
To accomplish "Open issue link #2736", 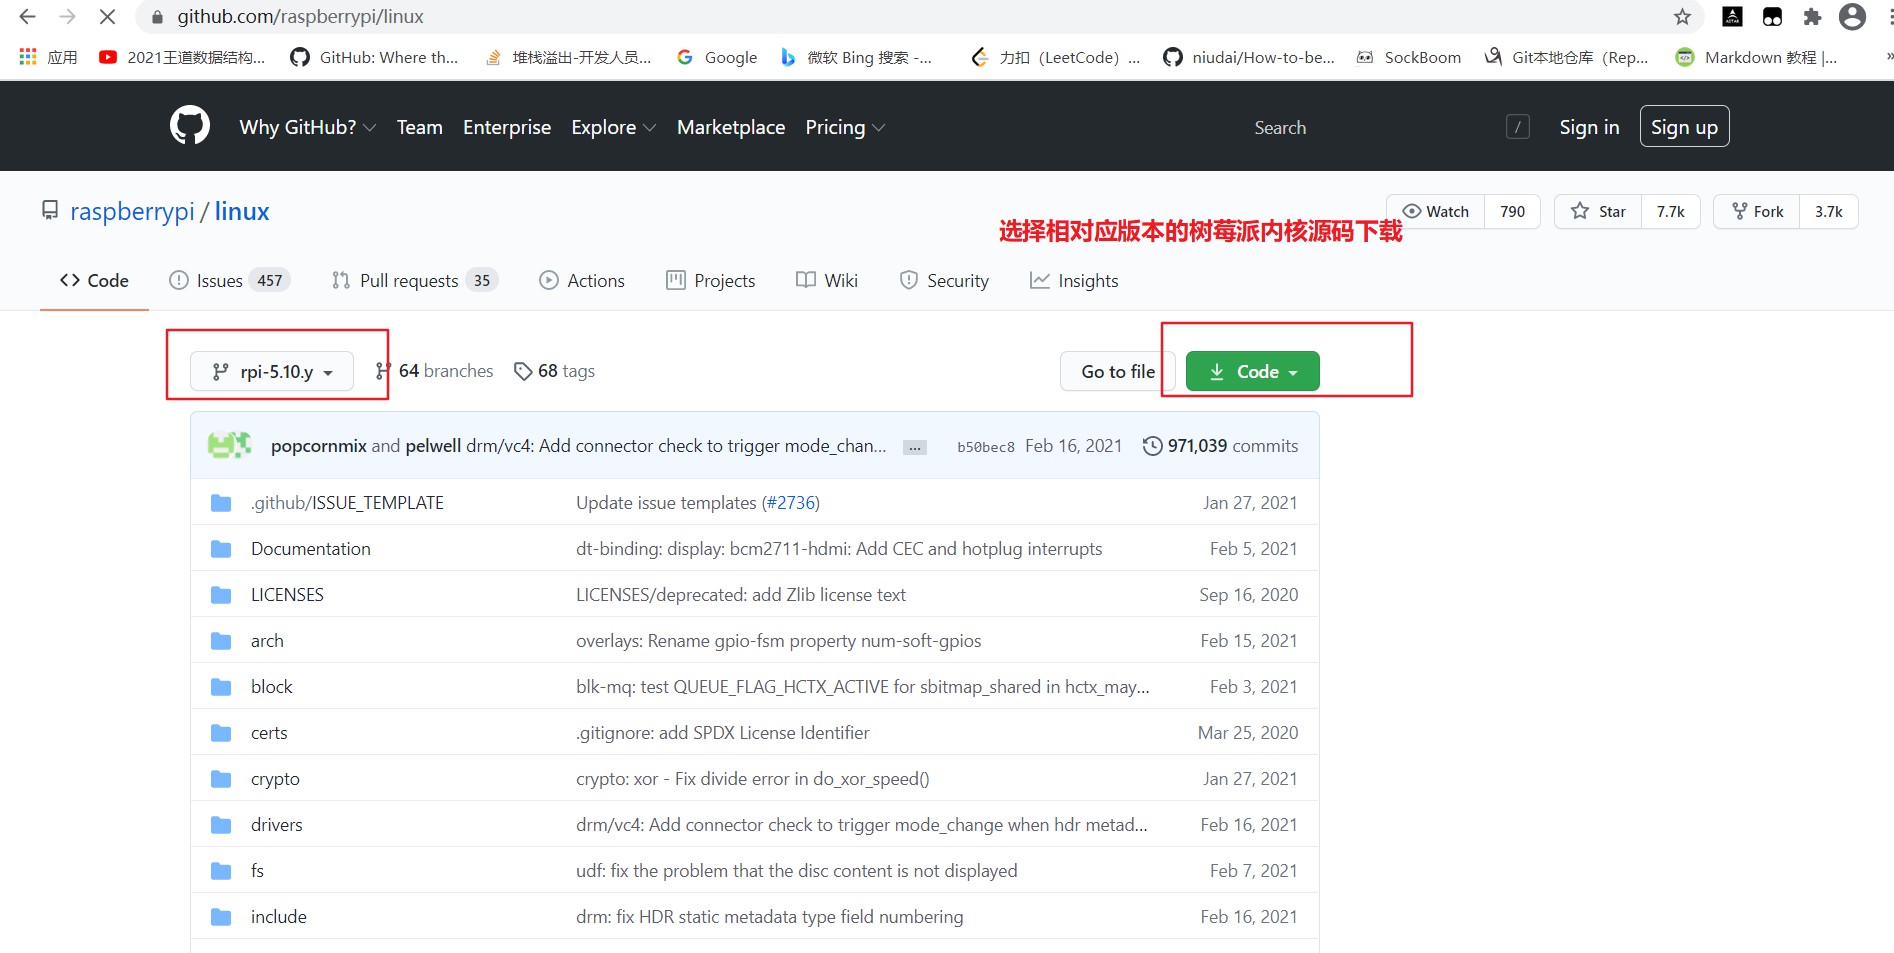I will [x=791, y=503].
